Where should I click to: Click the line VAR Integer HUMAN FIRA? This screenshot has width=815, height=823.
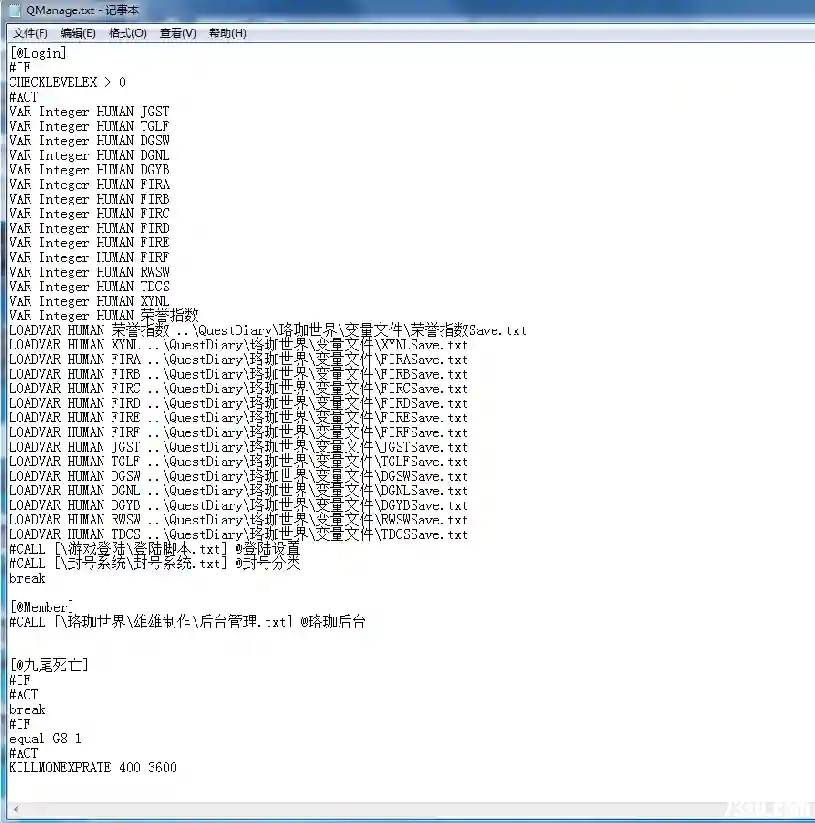tap(89, 185)
